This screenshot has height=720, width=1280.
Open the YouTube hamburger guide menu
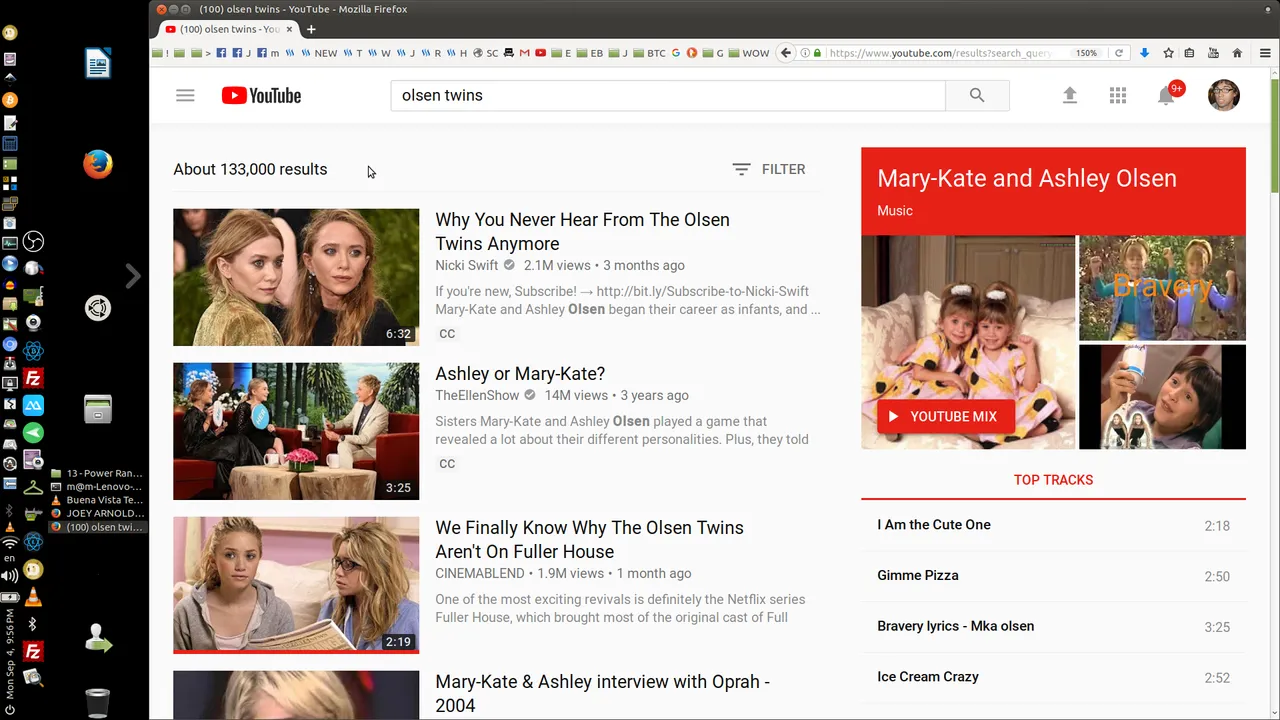pyautogui.click(x=185, y=96)
